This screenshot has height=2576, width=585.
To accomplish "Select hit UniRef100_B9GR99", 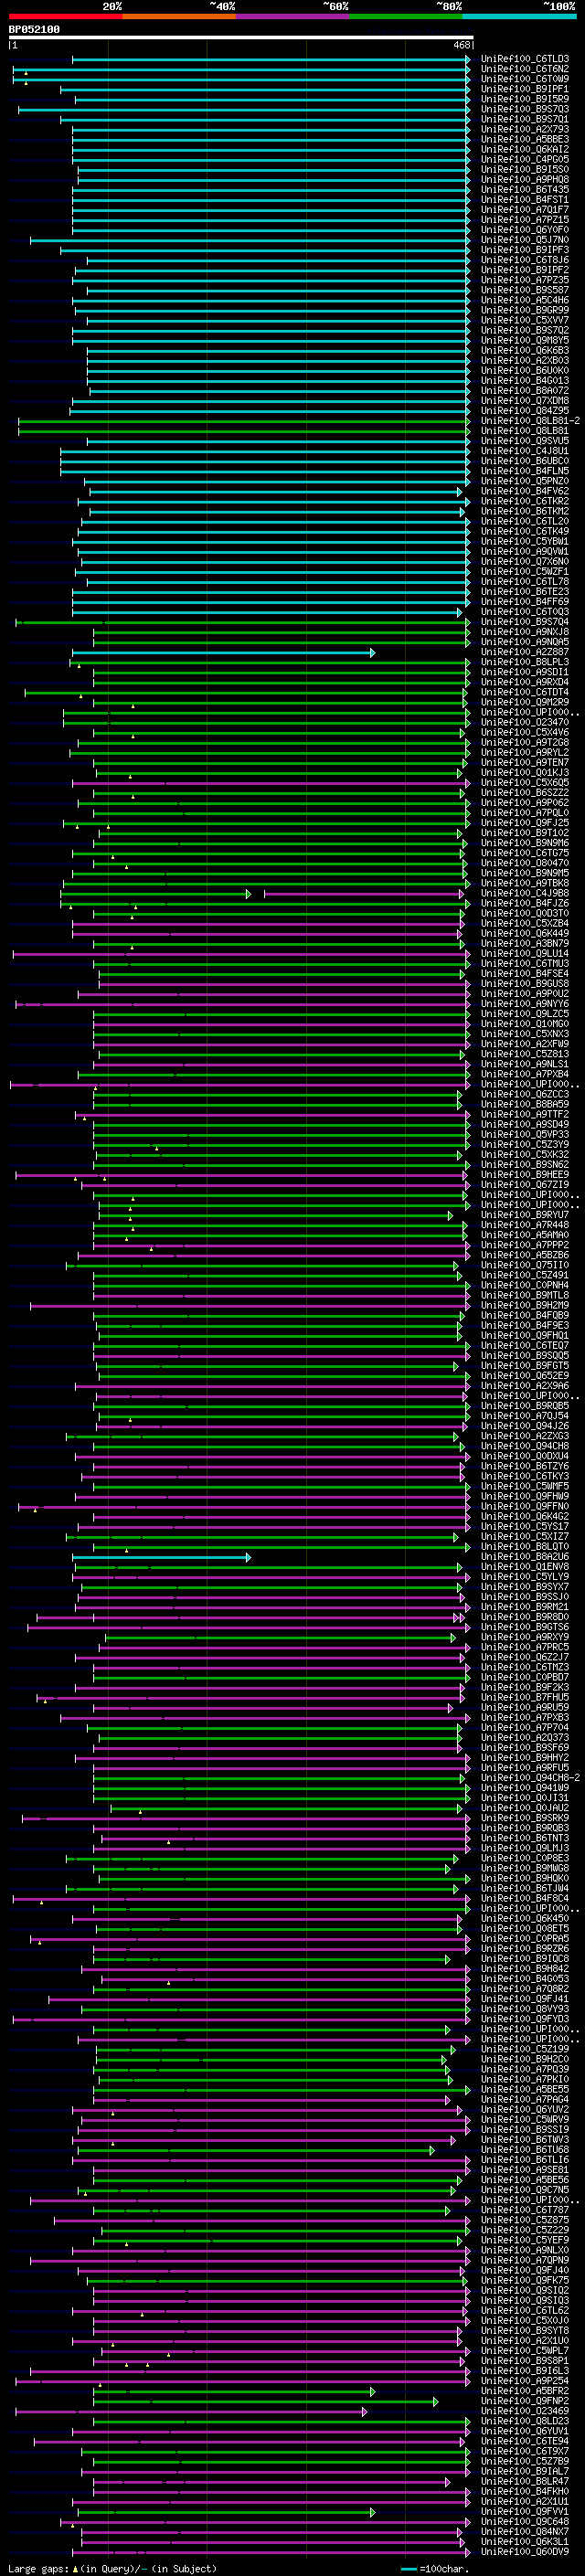I will (x=524, y=311).
